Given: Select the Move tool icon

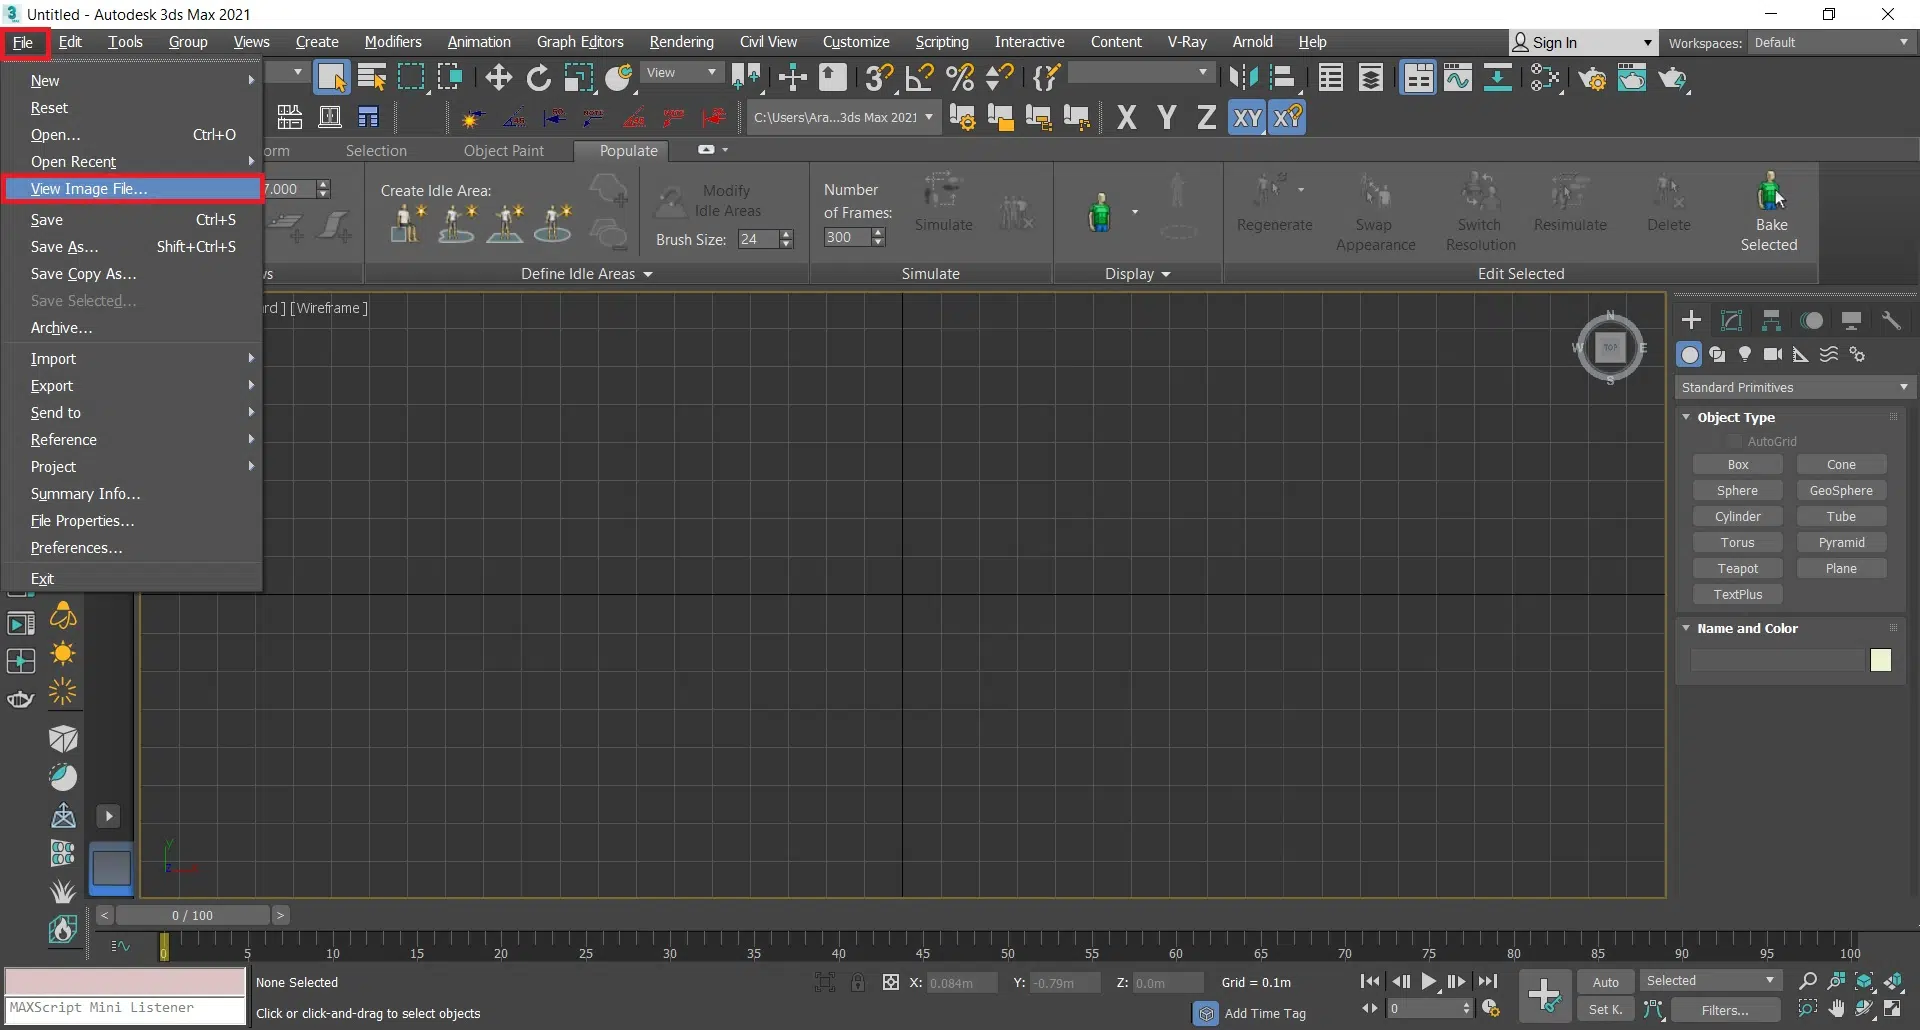Looking at the screenshot, I should point(498,78).
